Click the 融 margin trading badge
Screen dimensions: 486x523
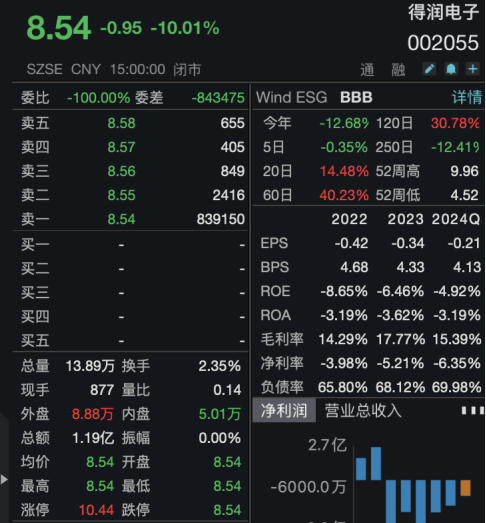coord(398,70)
